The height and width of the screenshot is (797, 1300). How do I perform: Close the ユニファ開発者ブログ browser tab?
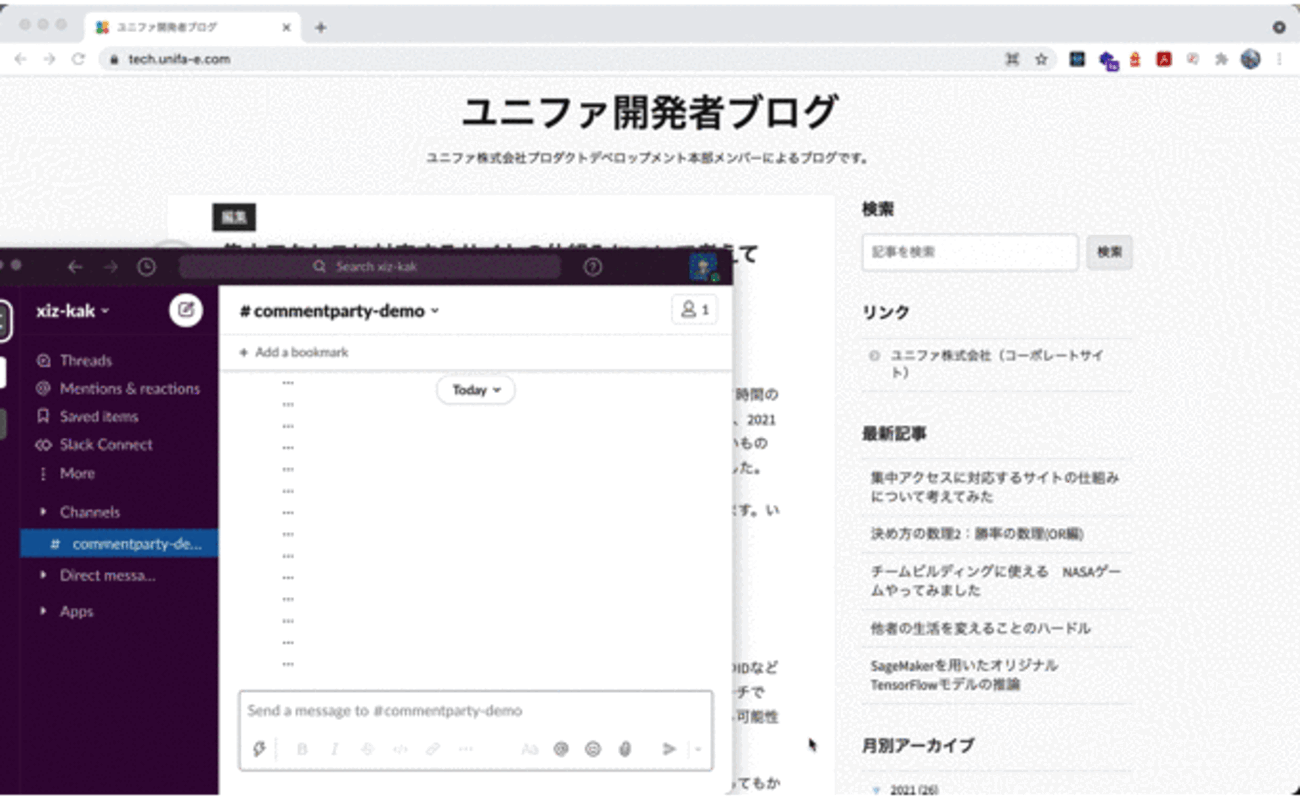pyautogui.click(x=286, y=27)
